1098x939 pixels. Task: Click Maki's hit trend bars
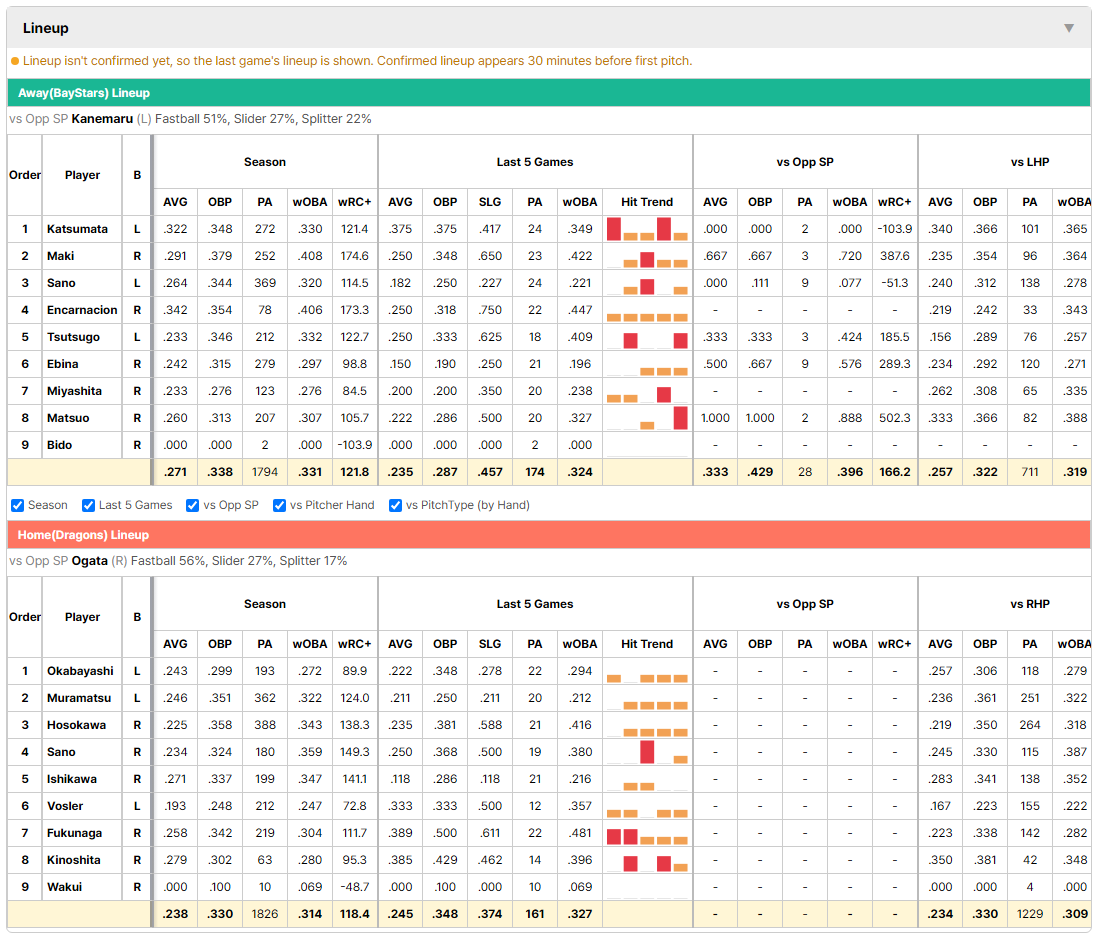(x=647, y=256)
